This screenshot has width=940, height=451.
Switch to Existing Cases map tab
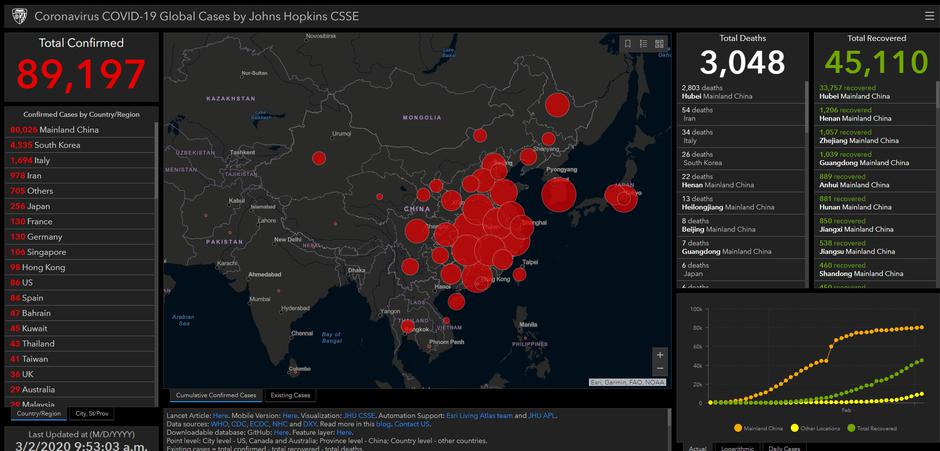pos(290,395)
